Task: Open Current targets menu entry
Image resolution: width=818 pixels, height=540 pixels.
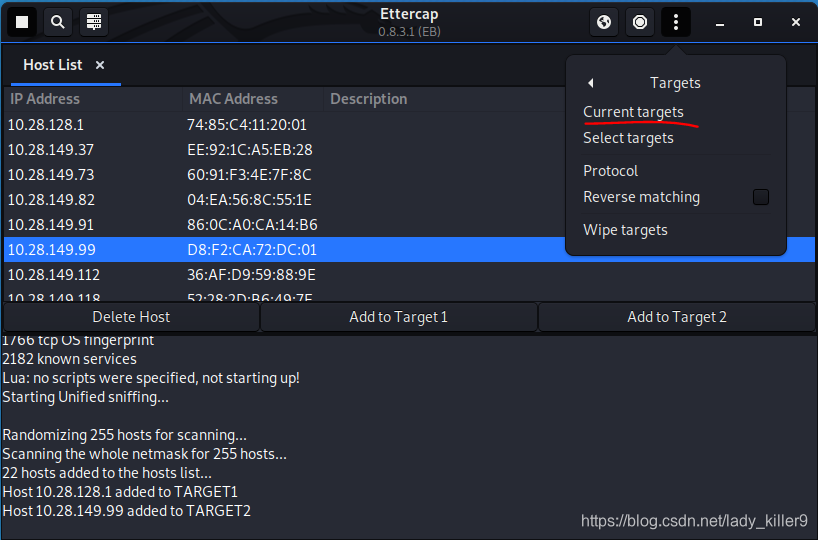Action: [x=633, y=112]
